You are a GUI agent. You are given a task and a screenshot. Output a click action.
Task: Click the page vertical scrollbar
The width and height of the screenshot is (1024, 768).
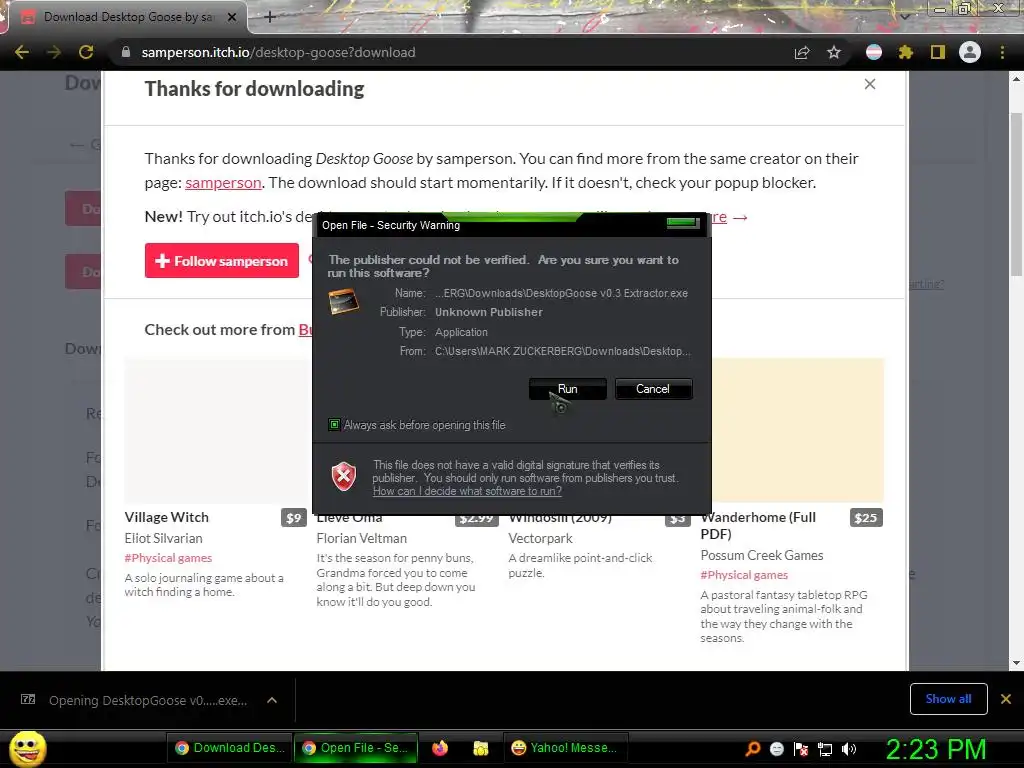[x=1016, y=195]
